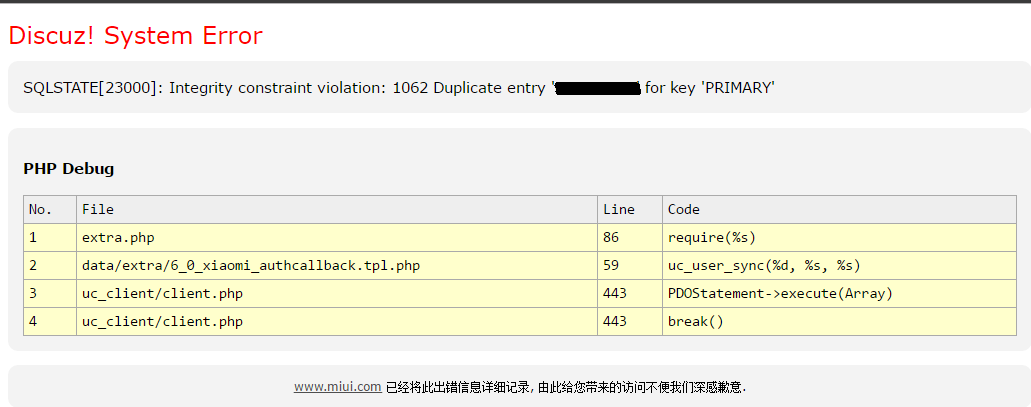Click the blacked-out duplicate entry value
This screenshot has height=407, width=1031.
[x=597, y=89]
